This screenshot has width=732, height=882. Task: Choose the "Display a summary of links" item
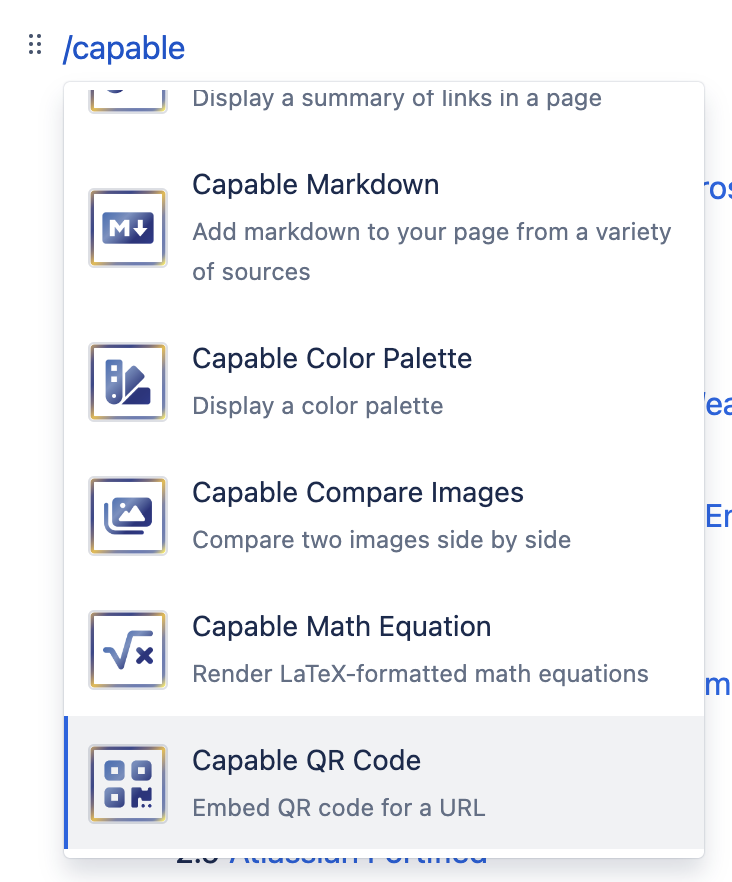[396, 99]
